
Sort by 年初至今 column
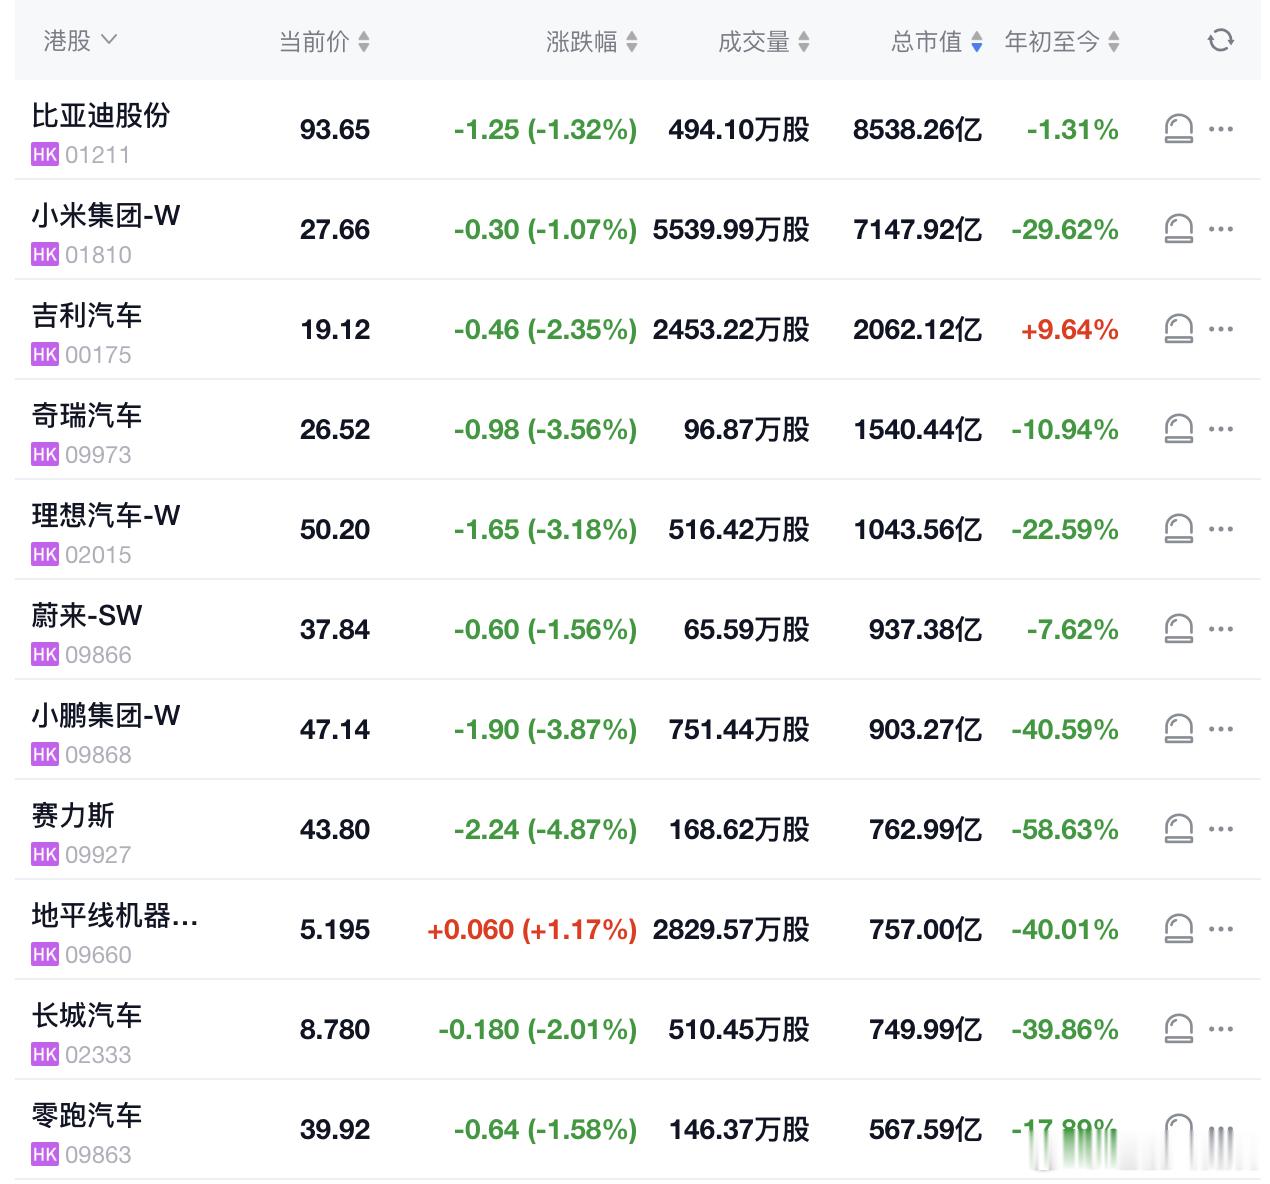tap(1062, 41)
